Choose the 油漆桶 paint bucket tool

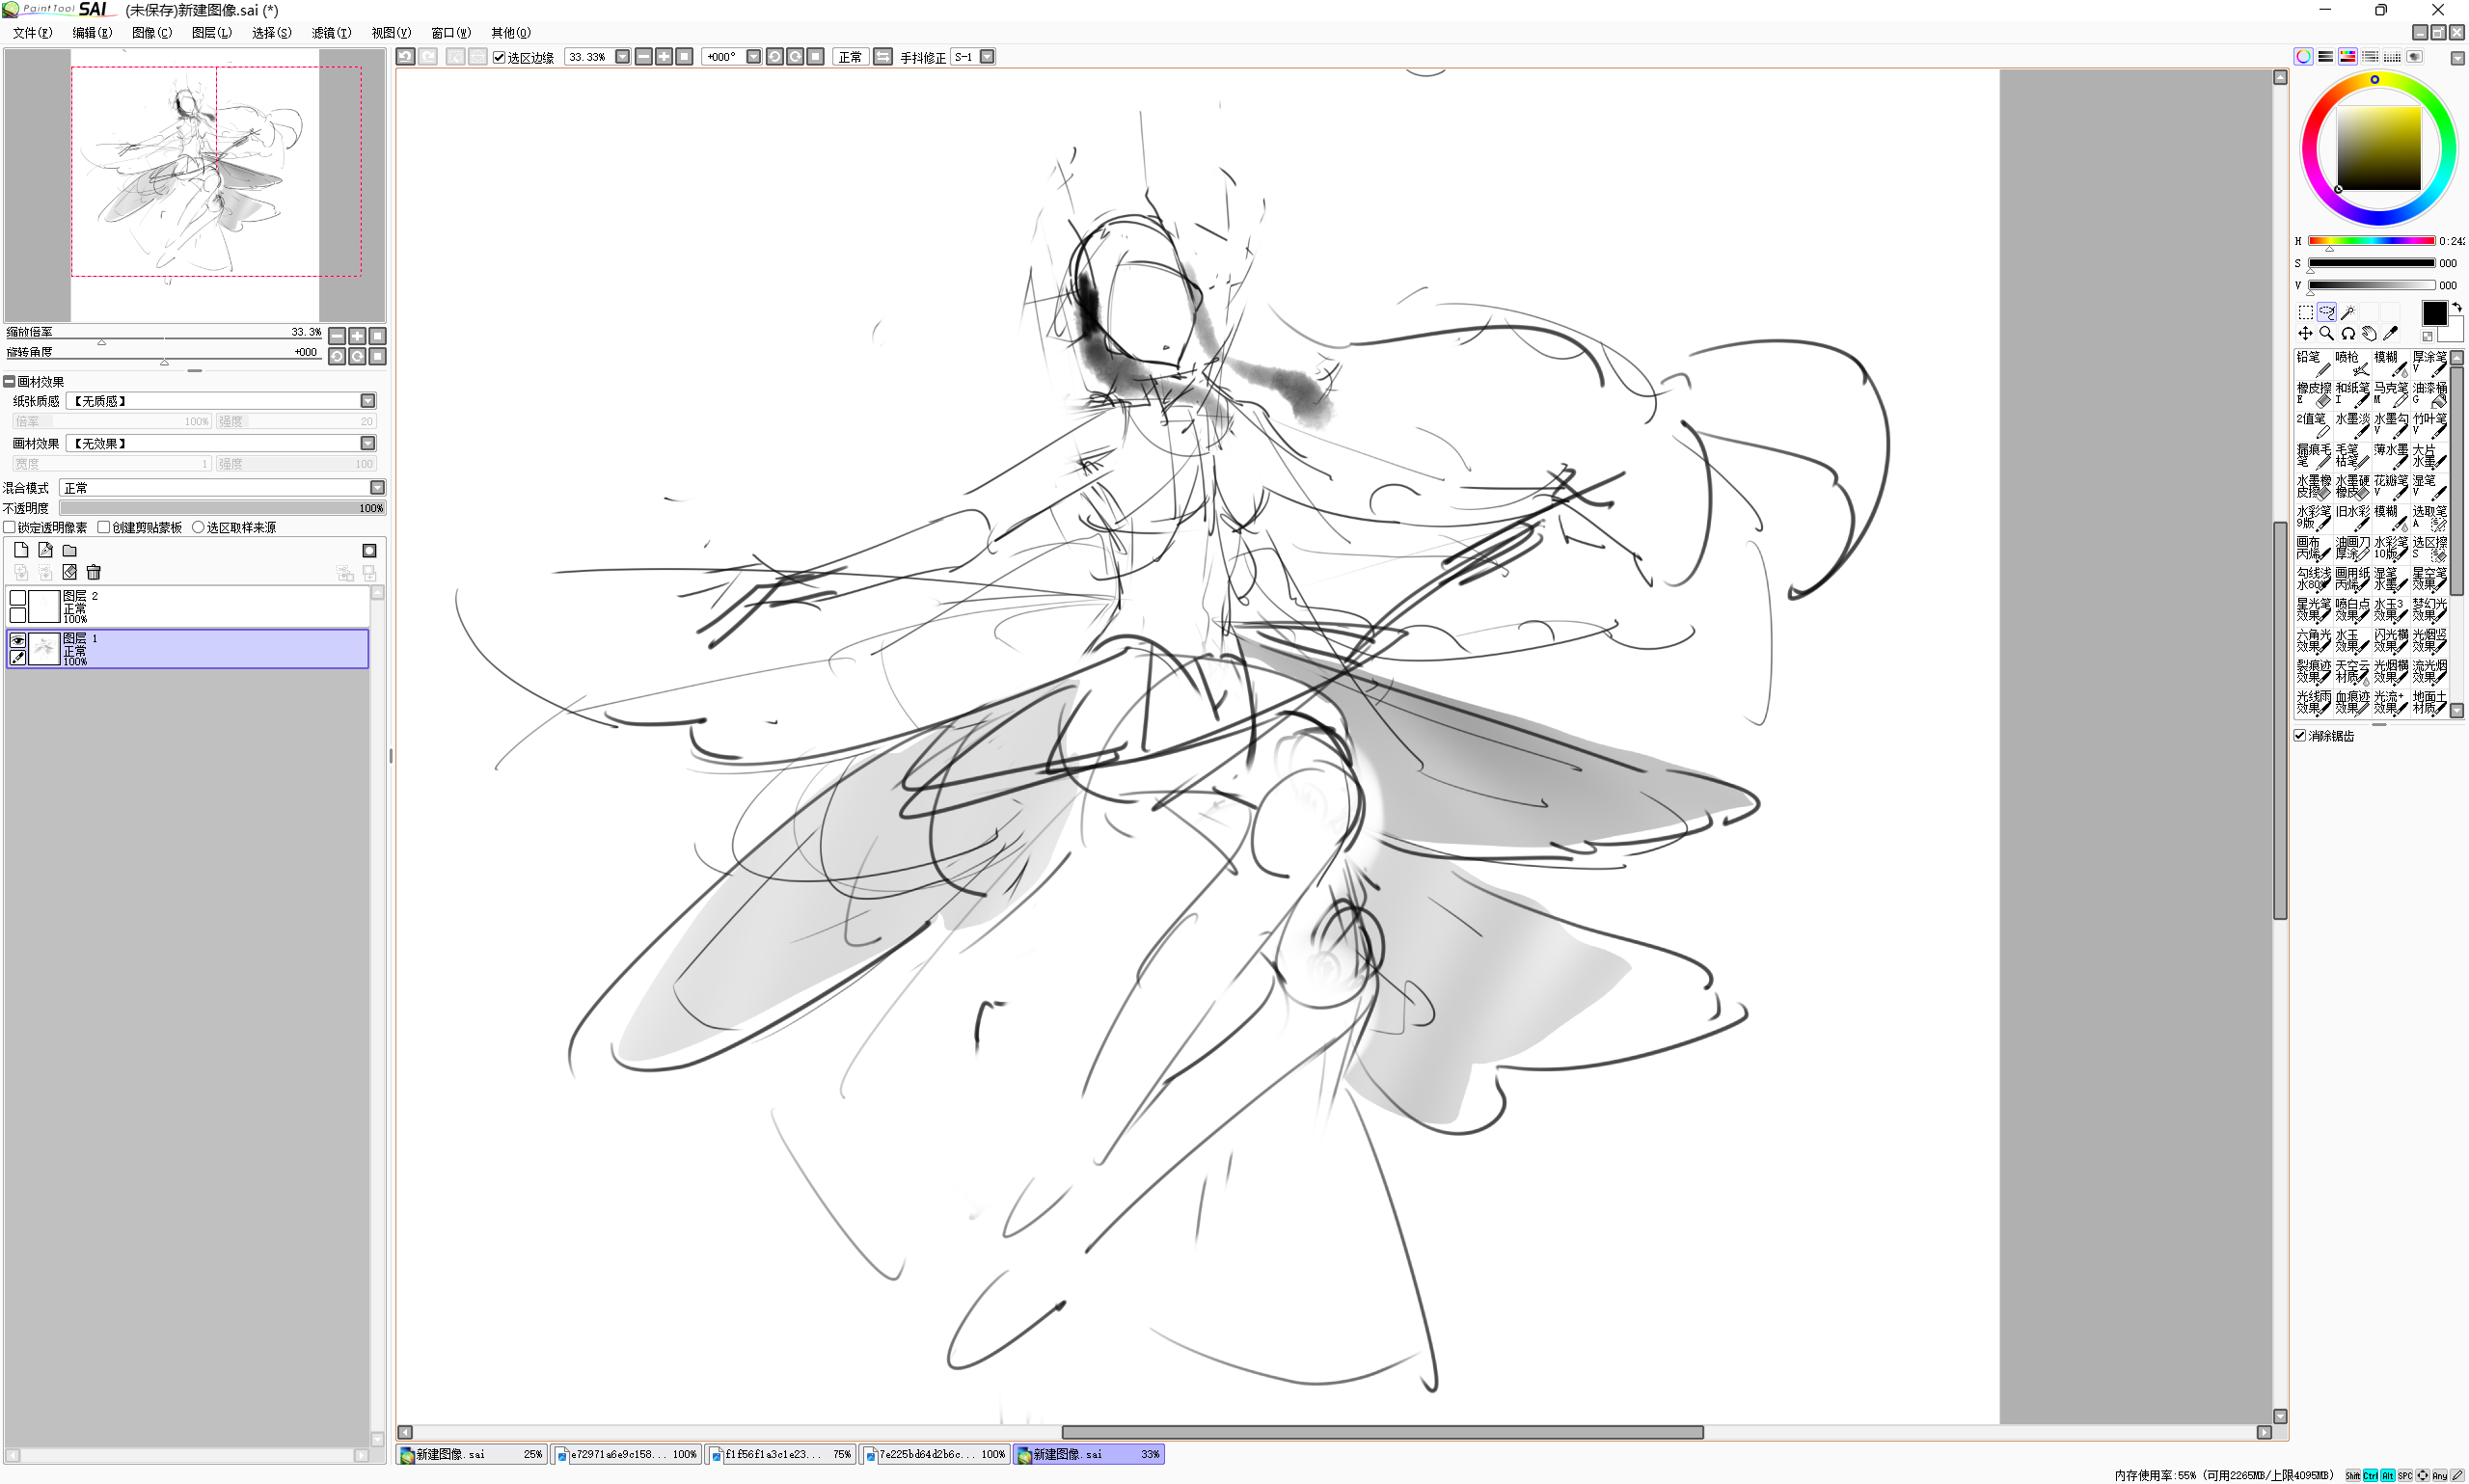click(x=2430, y=394)
